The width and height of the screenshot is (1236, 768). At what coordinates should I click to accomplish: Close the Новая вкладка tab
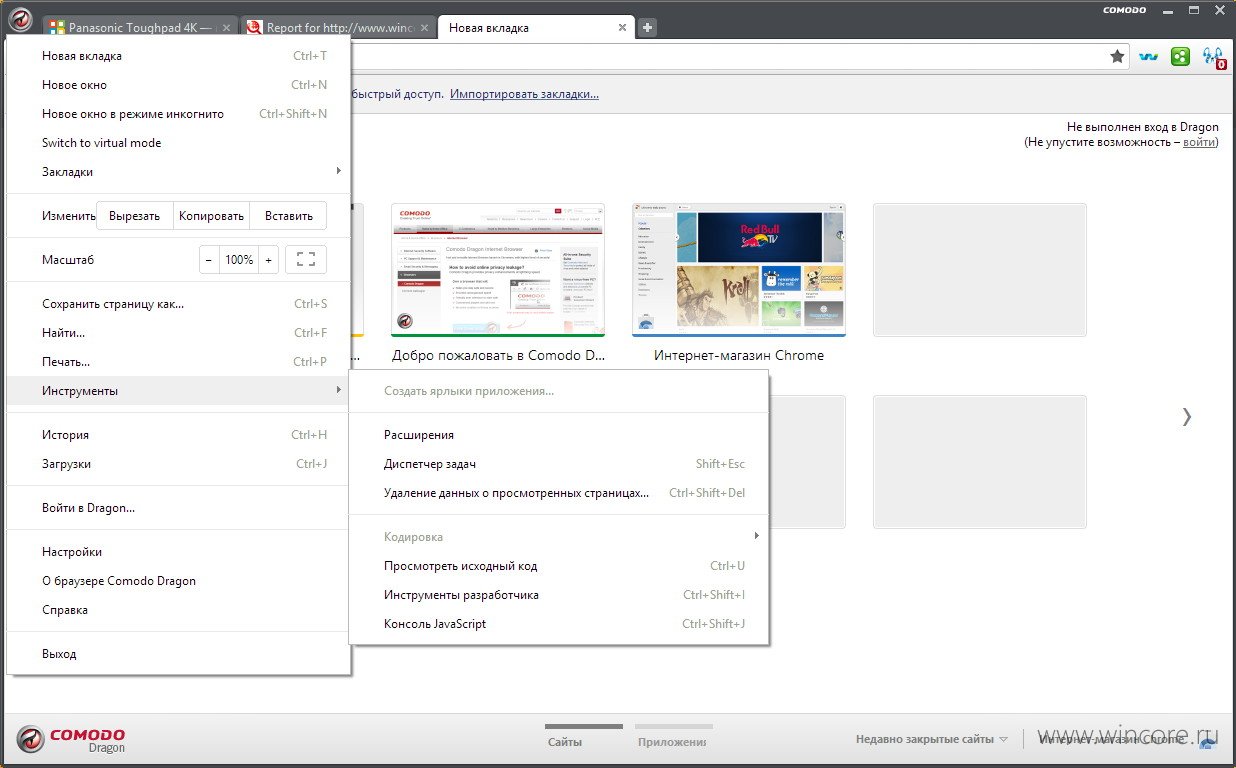pyautogui.click(x=623, y=28)
